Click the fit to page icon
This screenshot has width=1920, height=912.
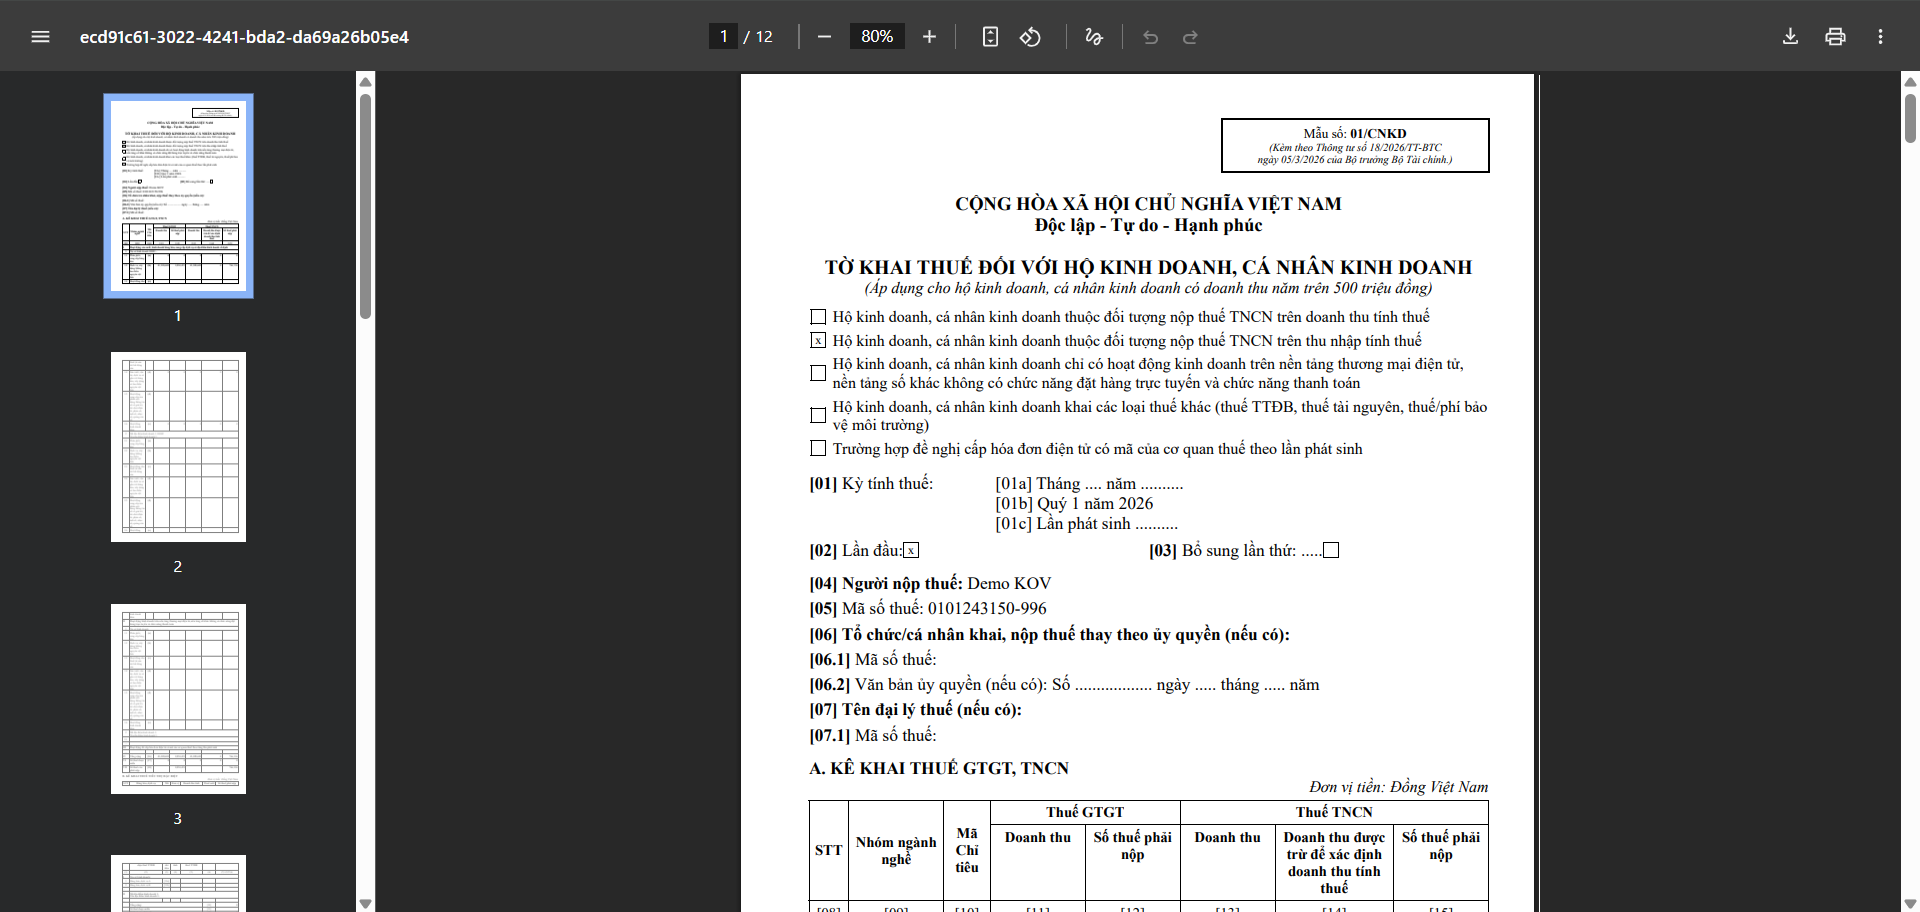pos(990,37)
